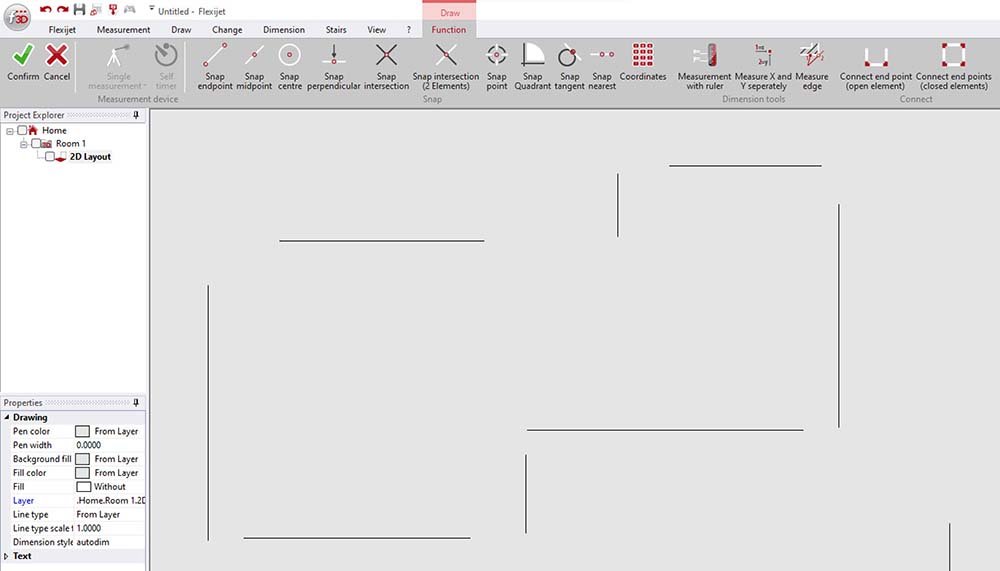1000x571 pixels.
Task: Click the Save disk icon
Action: coord(79,10)
